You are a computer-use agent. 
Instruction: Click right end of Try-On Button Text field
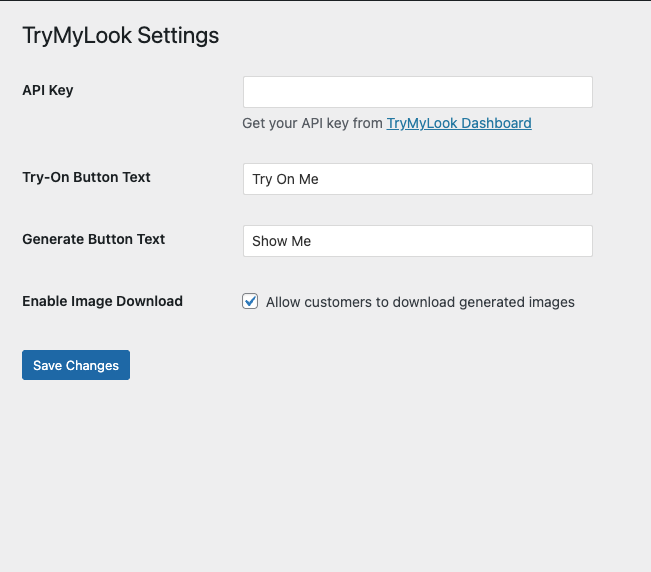(578, 179)
